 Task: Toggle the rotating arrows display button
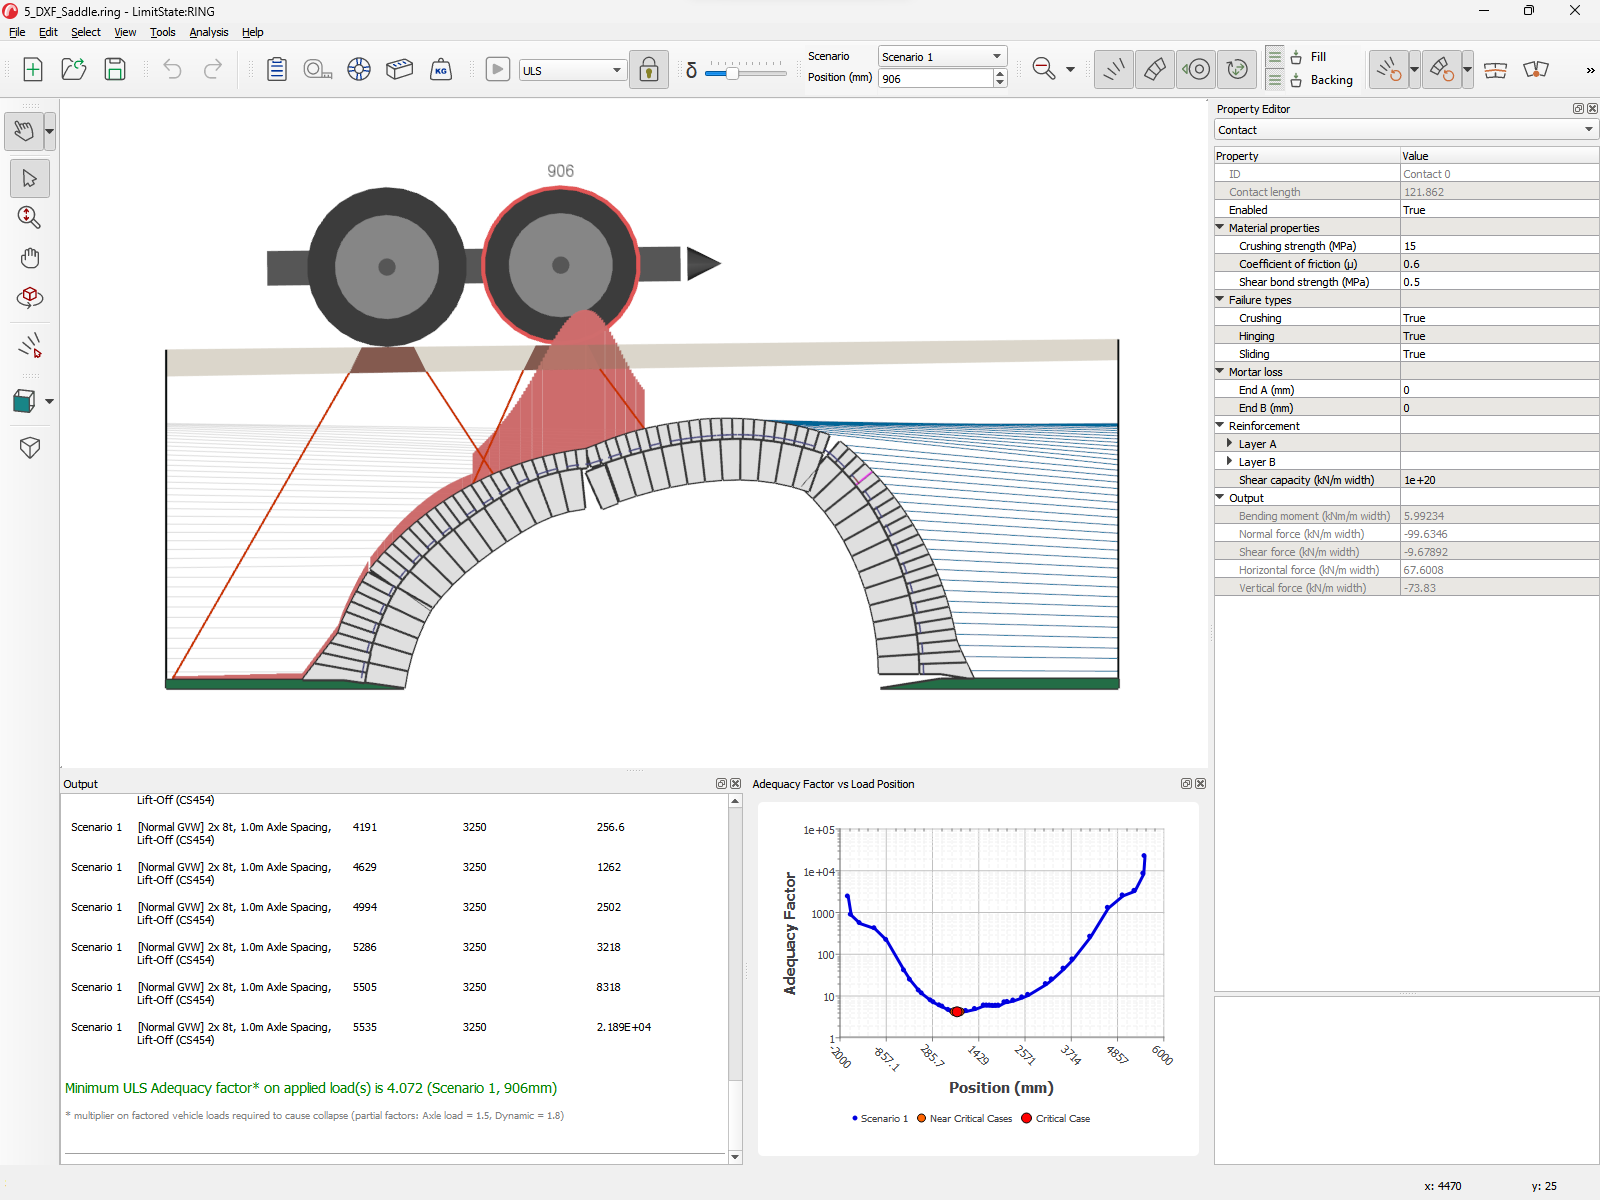click(x=1237, y=69)
